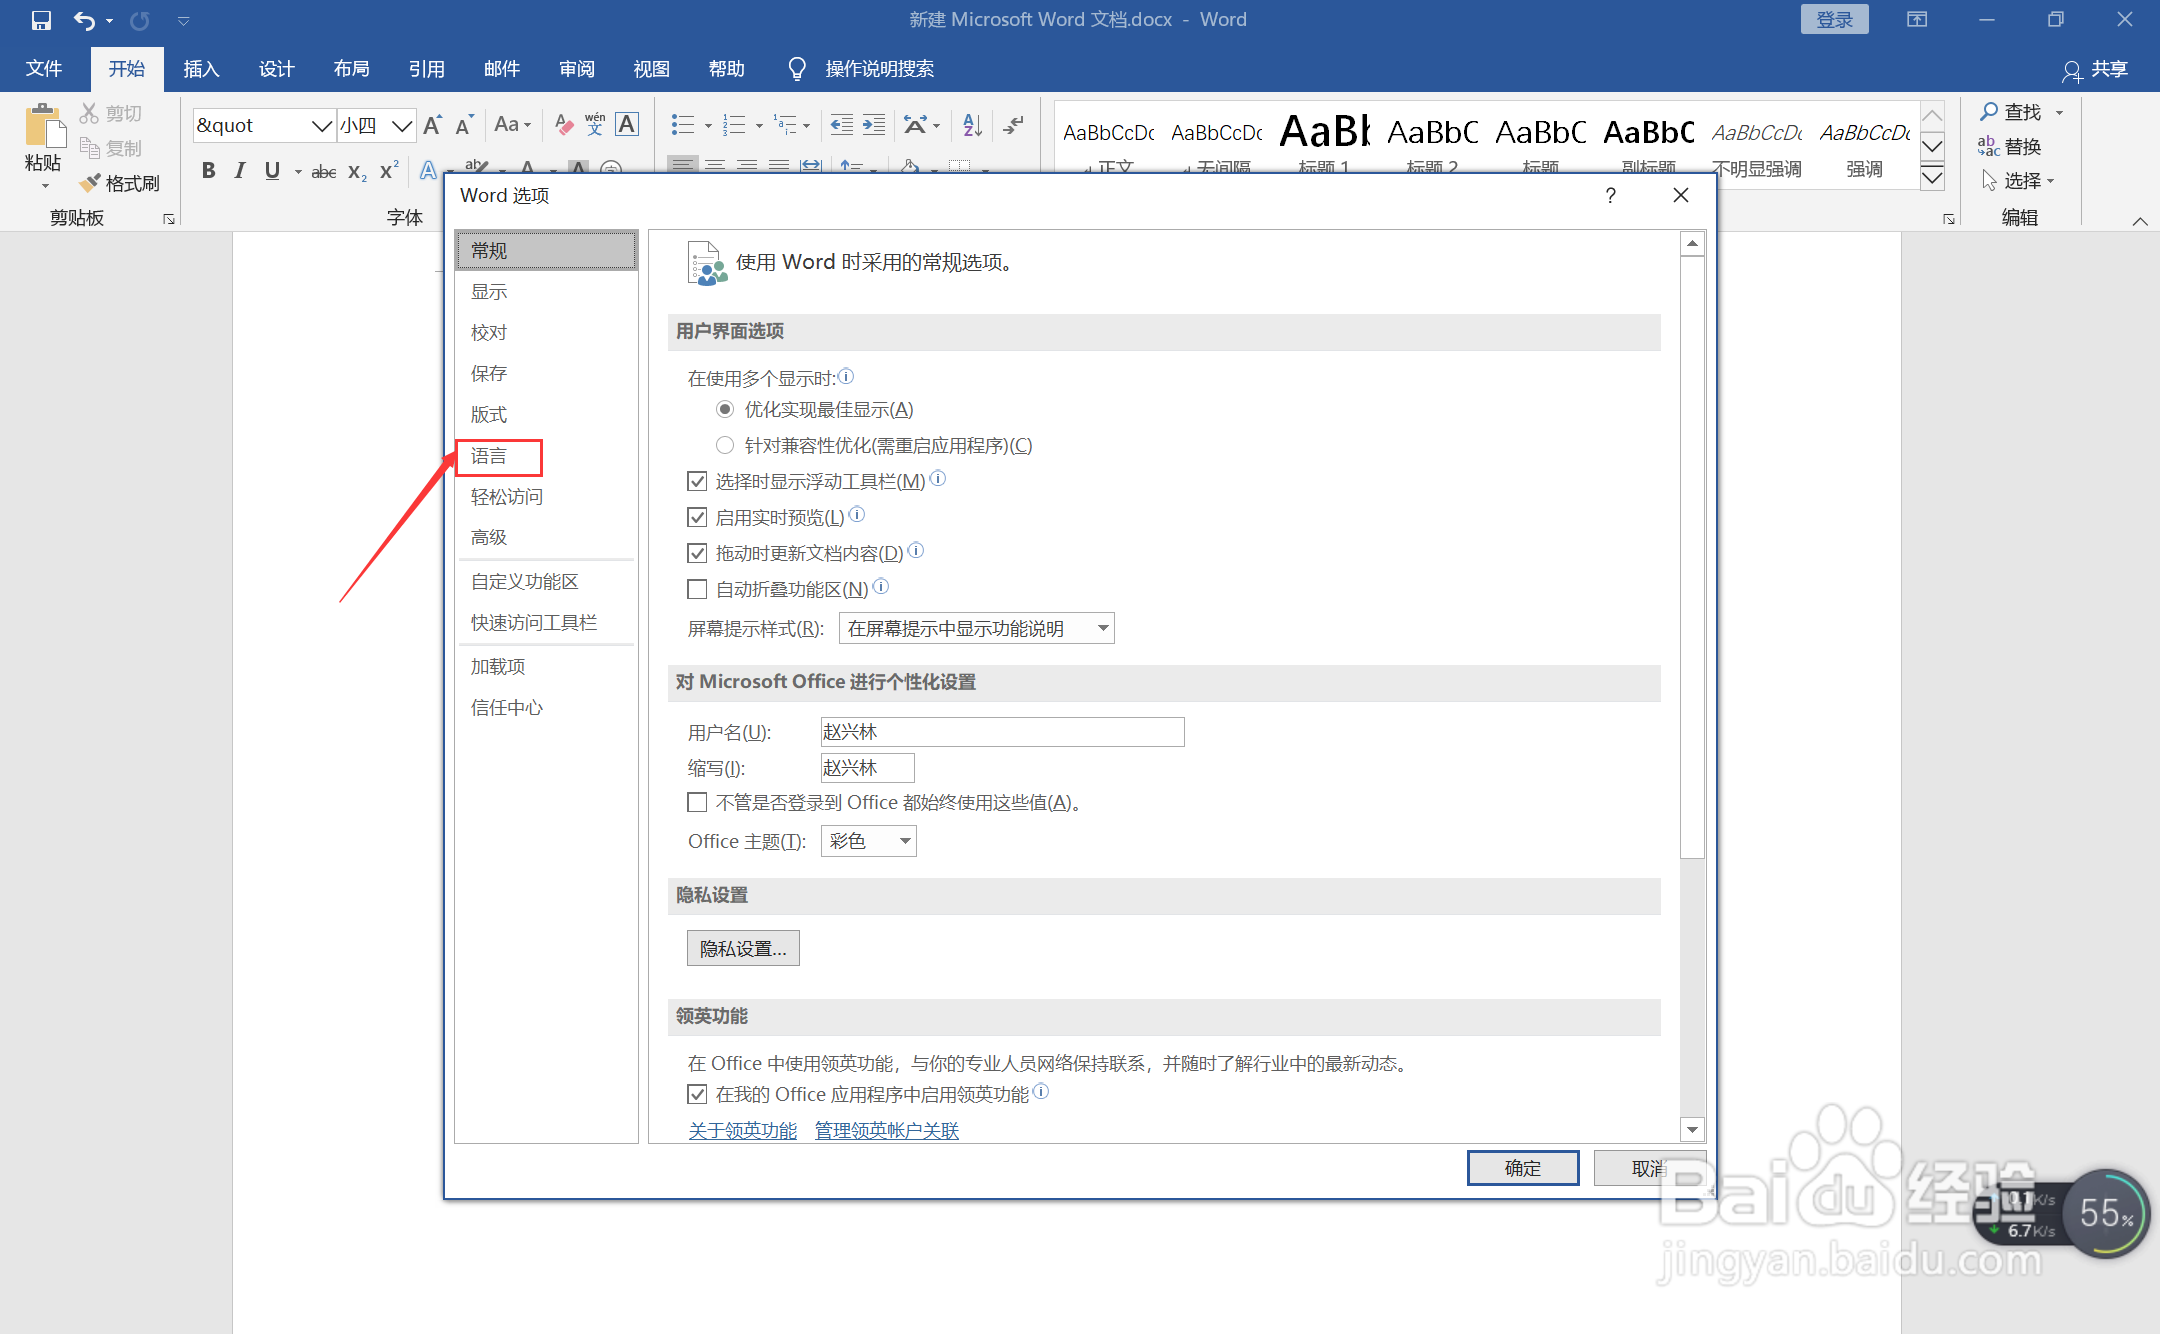Open phonetic guide wén icon
Viewport: 2160px width, 1334px height.
tap(595, 125)
